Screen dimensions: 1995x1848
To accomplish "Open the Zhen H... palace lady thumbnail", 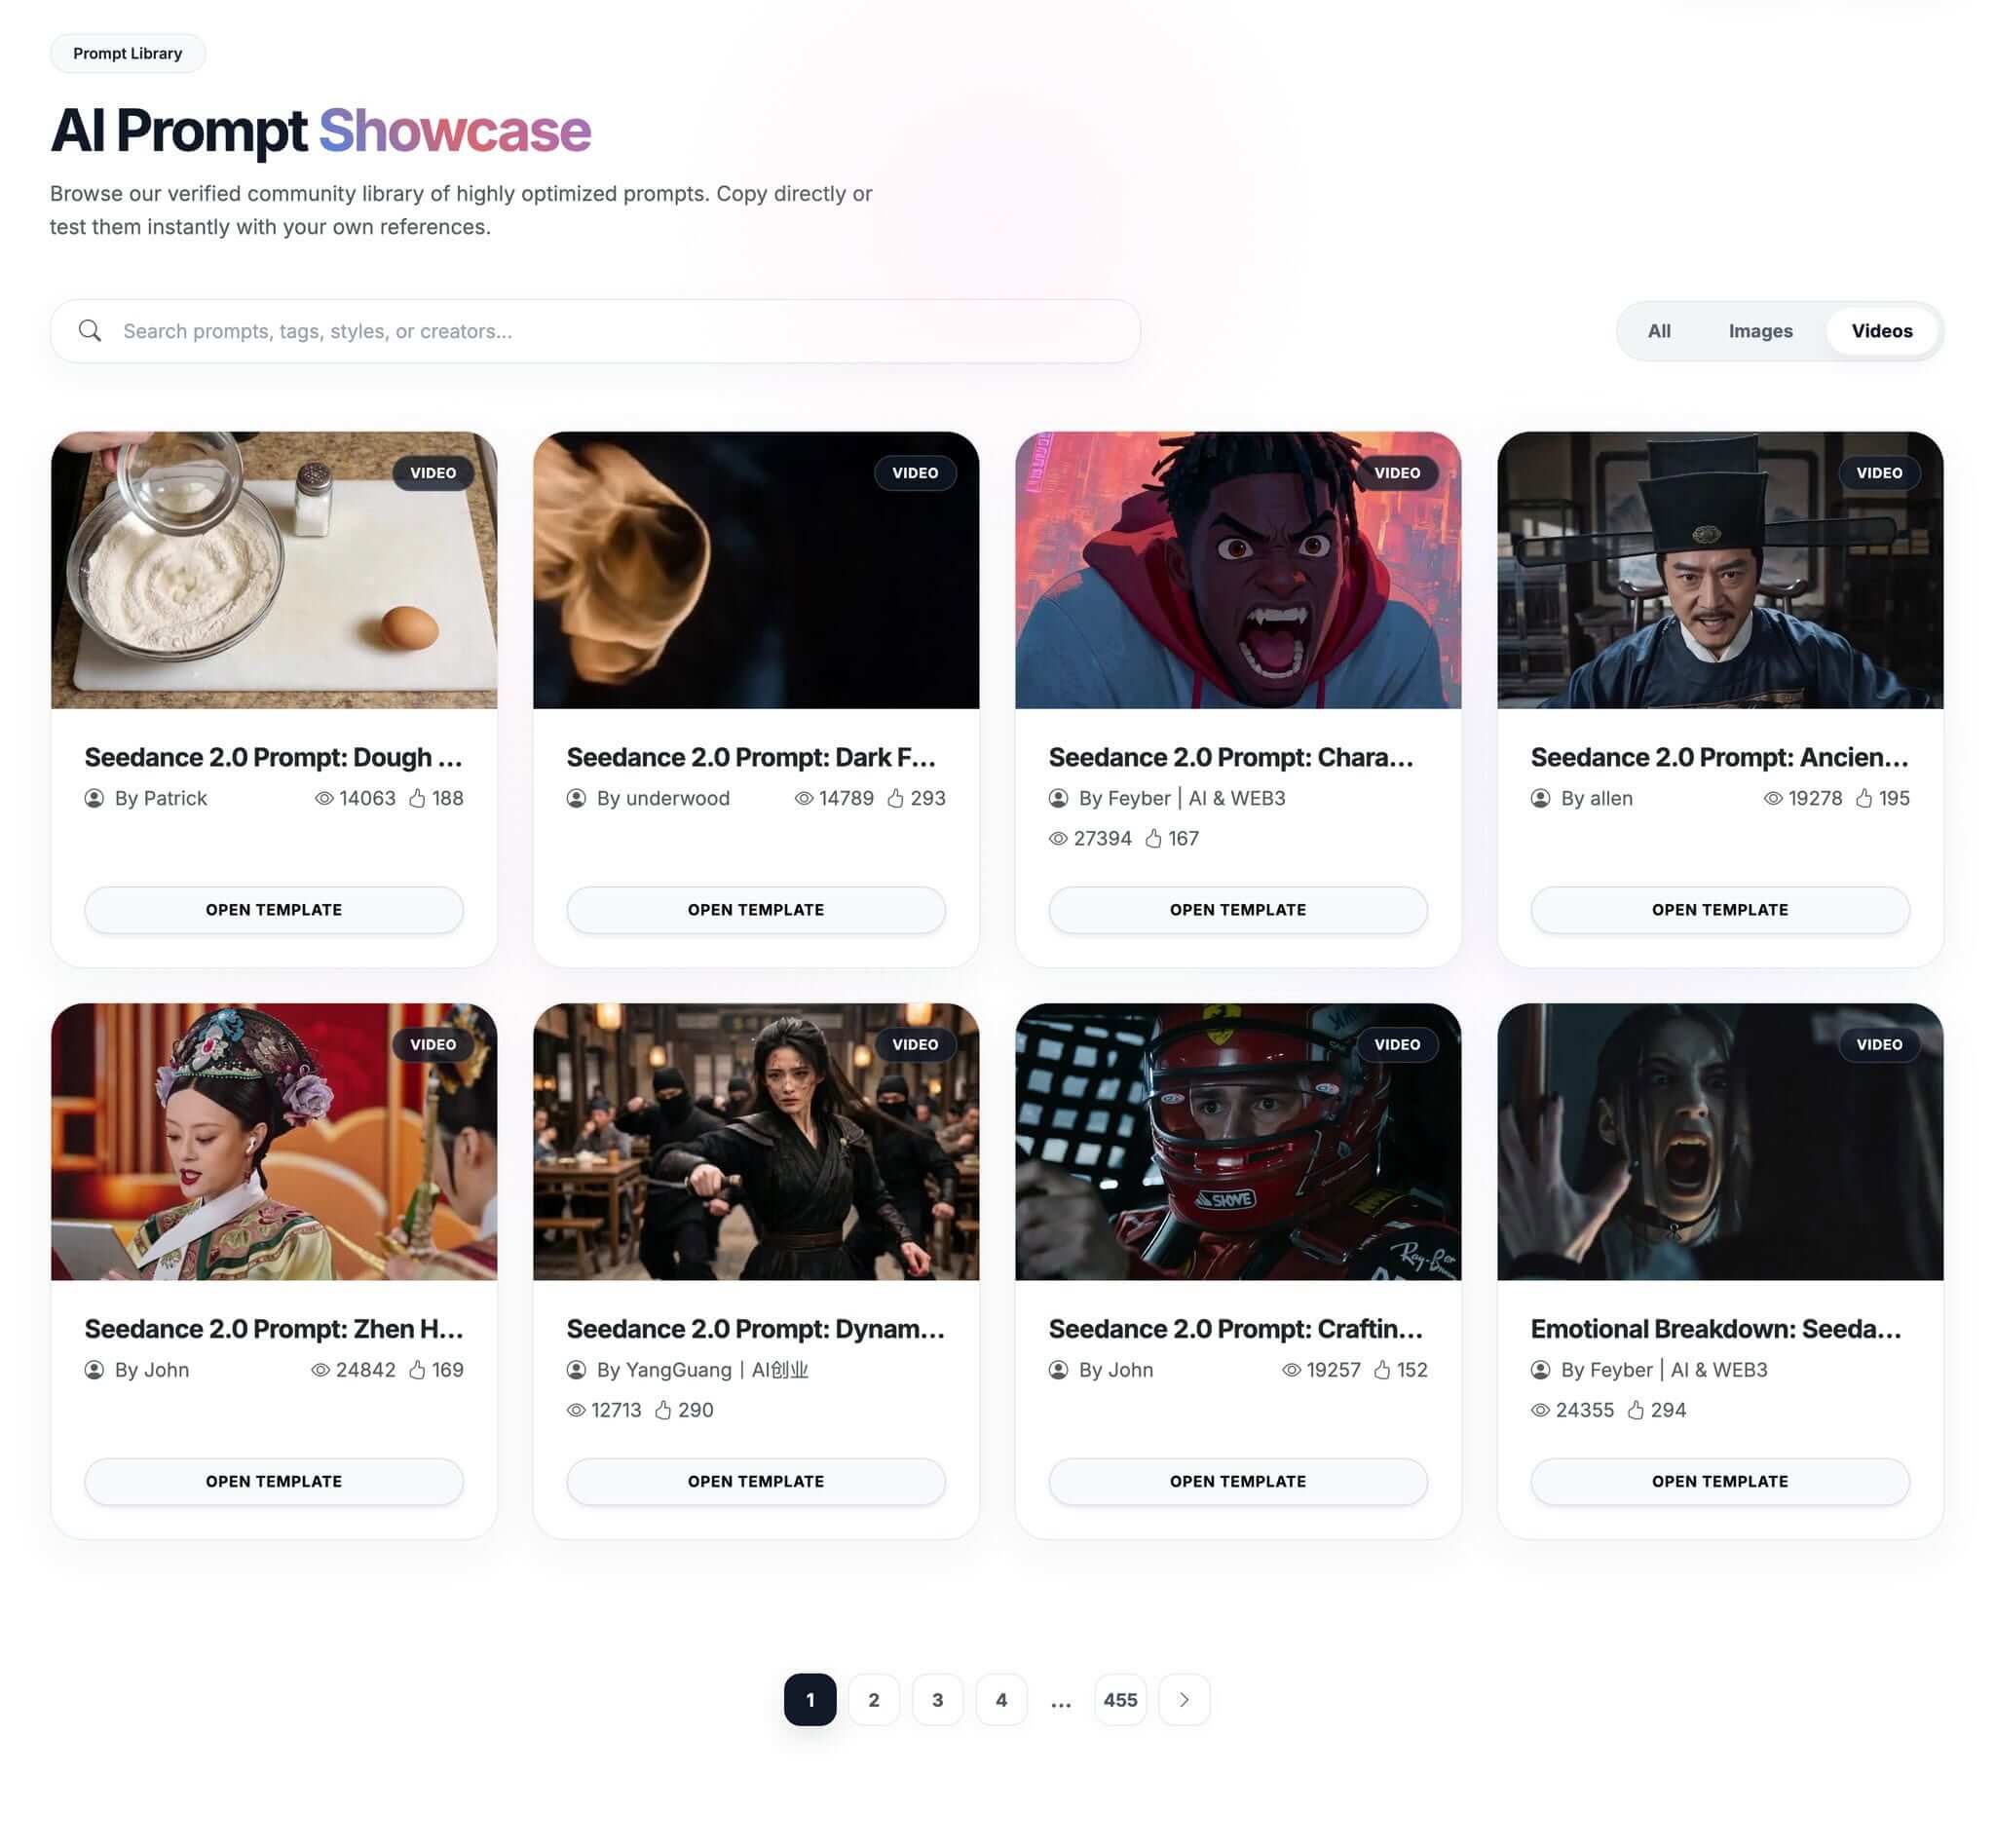I will pos(274,1142).
